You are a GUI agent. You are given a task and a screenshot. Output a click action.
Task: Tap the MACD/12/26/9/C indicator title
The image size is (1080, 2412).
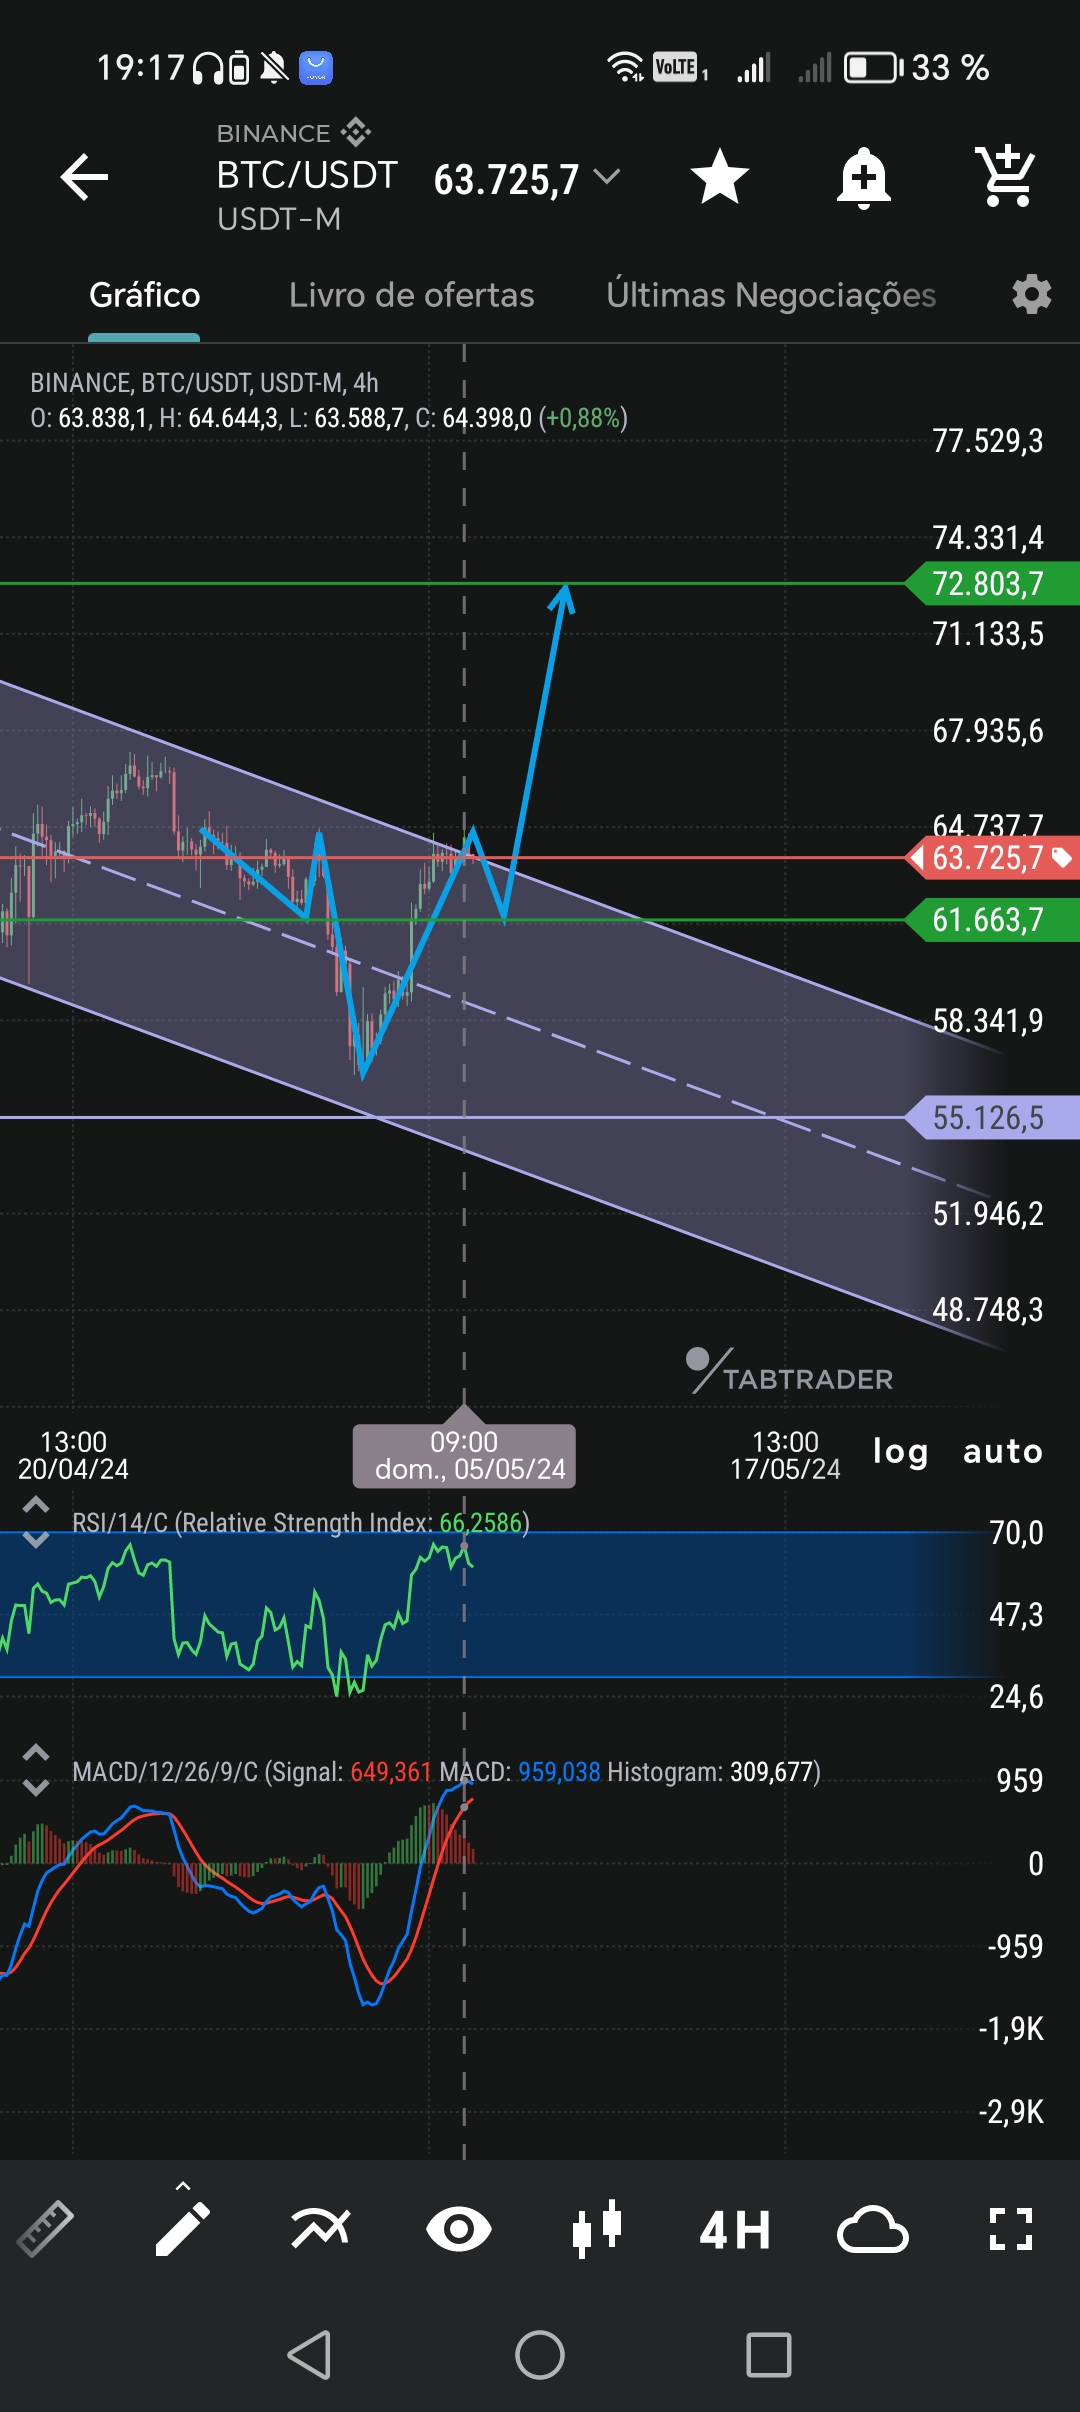click(446, 1772)
